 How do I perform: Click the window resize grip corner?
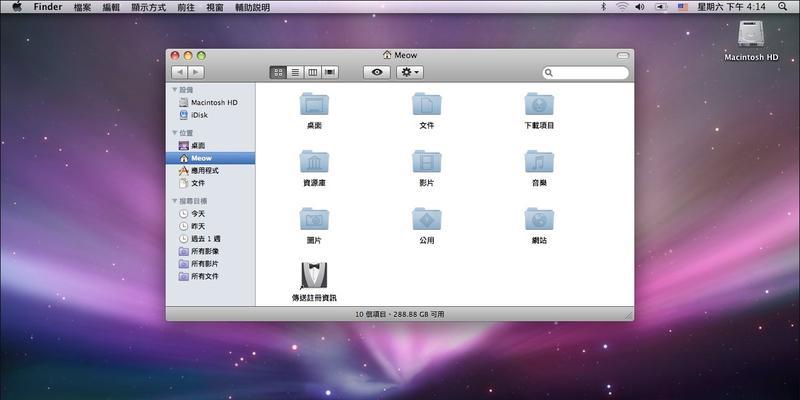629,316
